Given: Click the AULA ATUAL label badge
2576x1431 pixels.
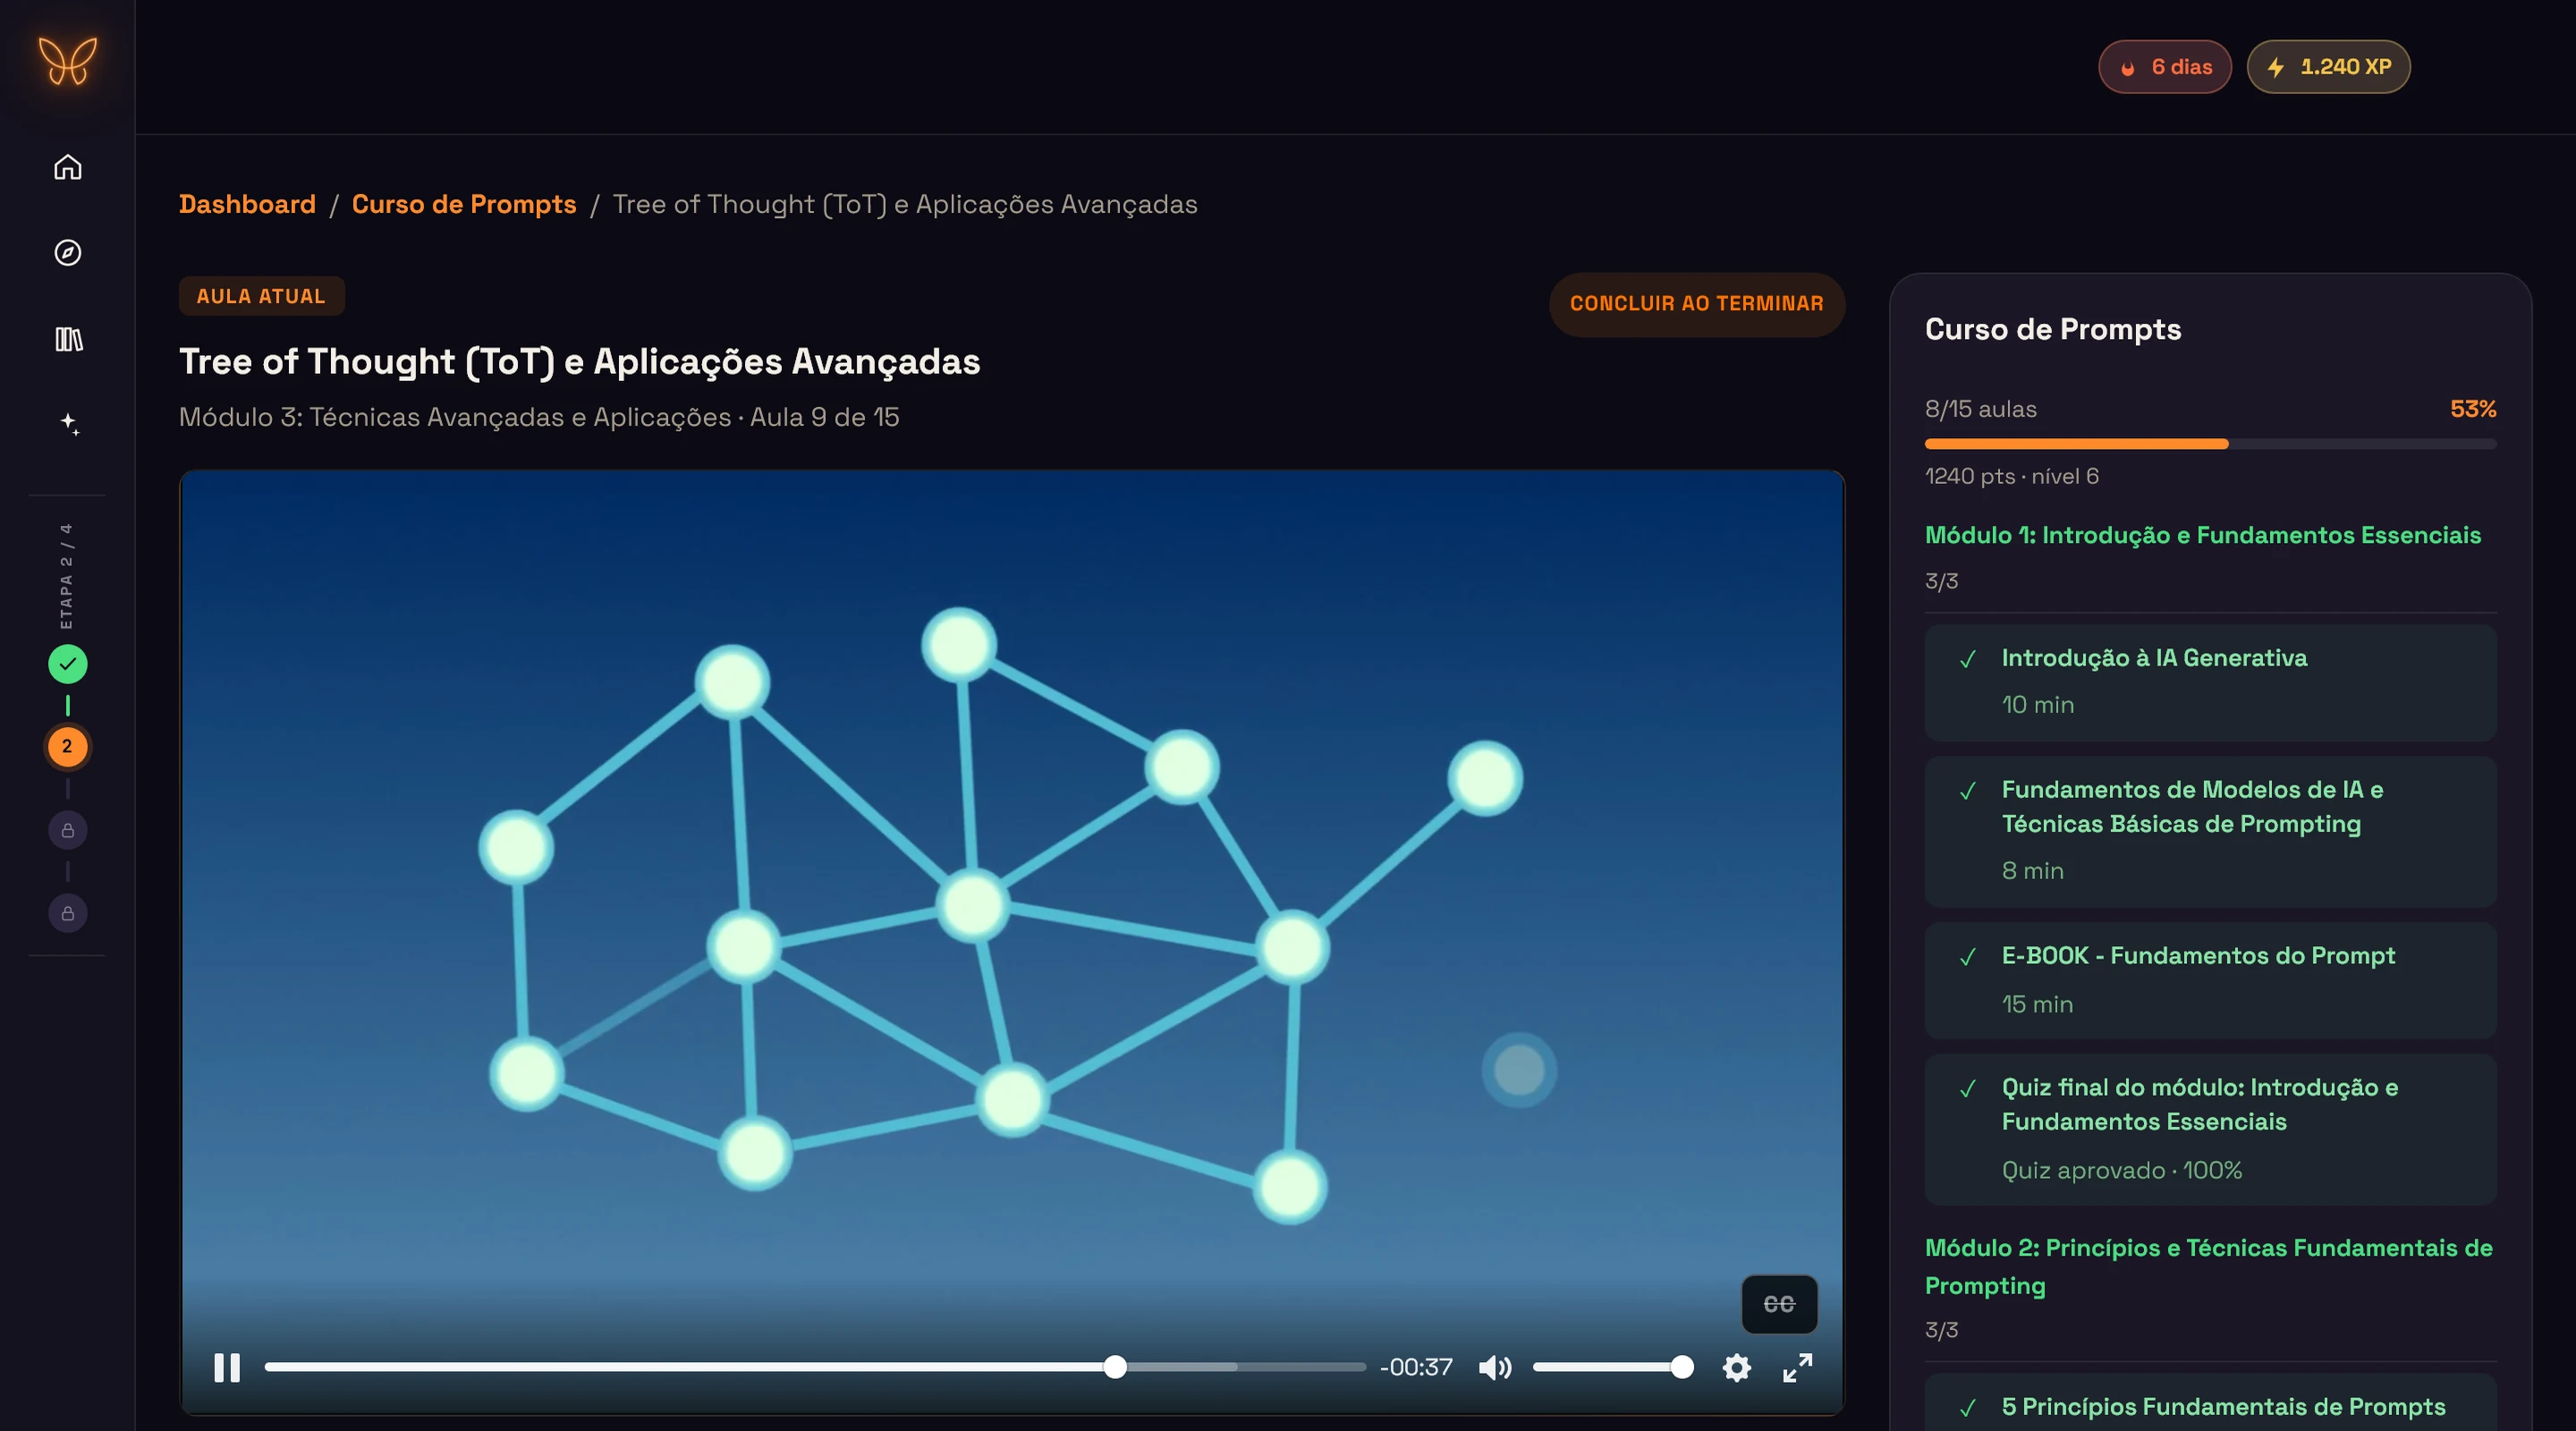Looking at the screenshot, I should click(261, 296).
